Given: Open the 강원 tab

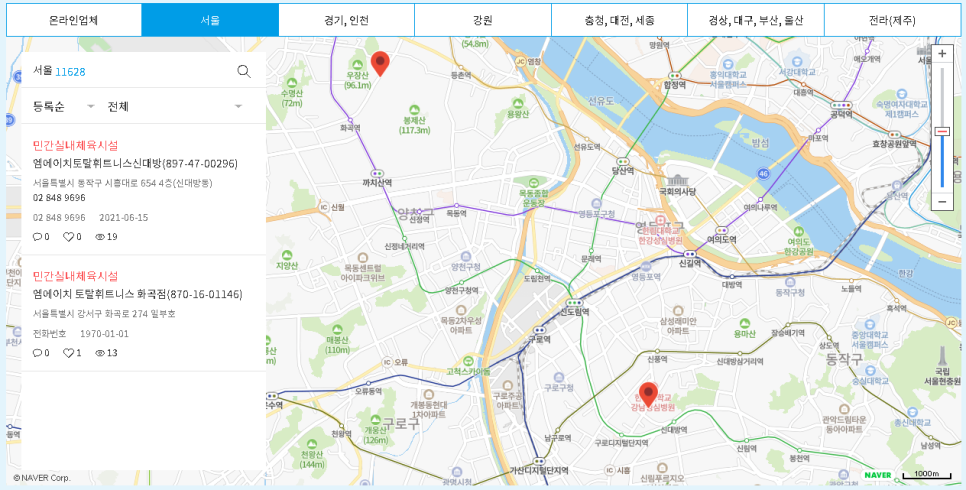Looking at the screenshot, I should tap(482, 20).
